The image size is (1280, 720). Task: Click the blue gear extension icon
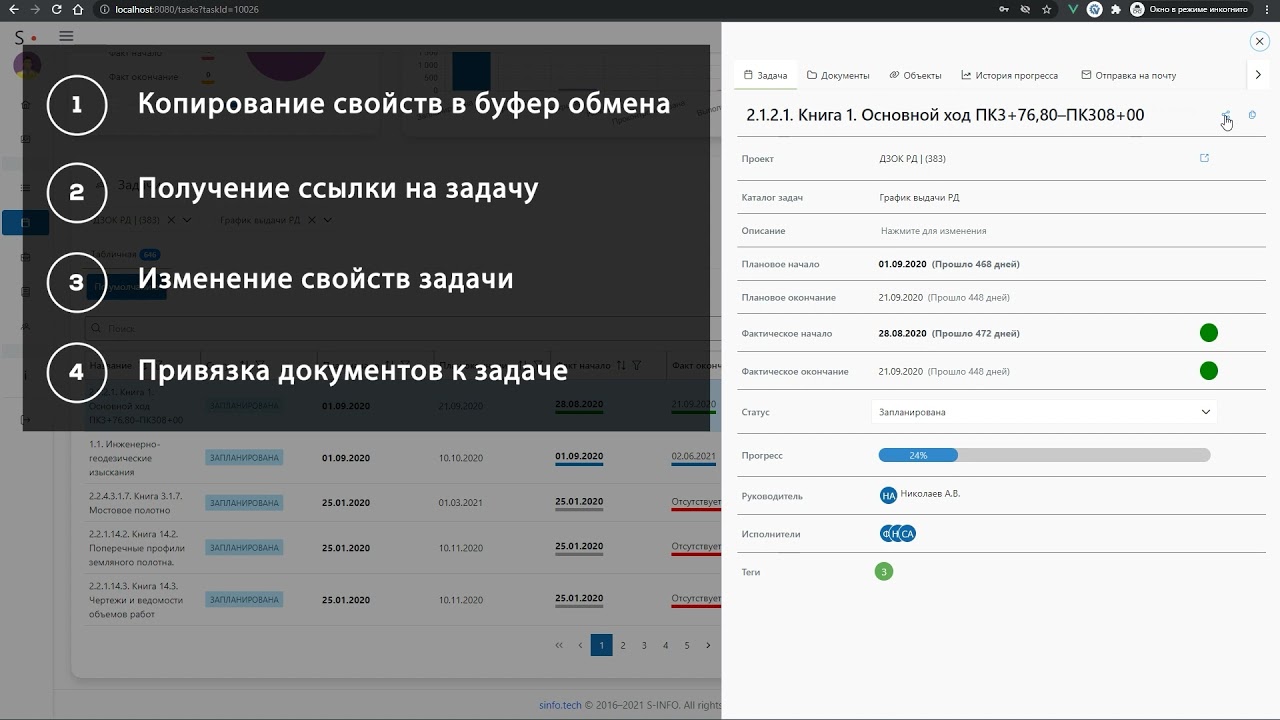(x=1094, y=9)
